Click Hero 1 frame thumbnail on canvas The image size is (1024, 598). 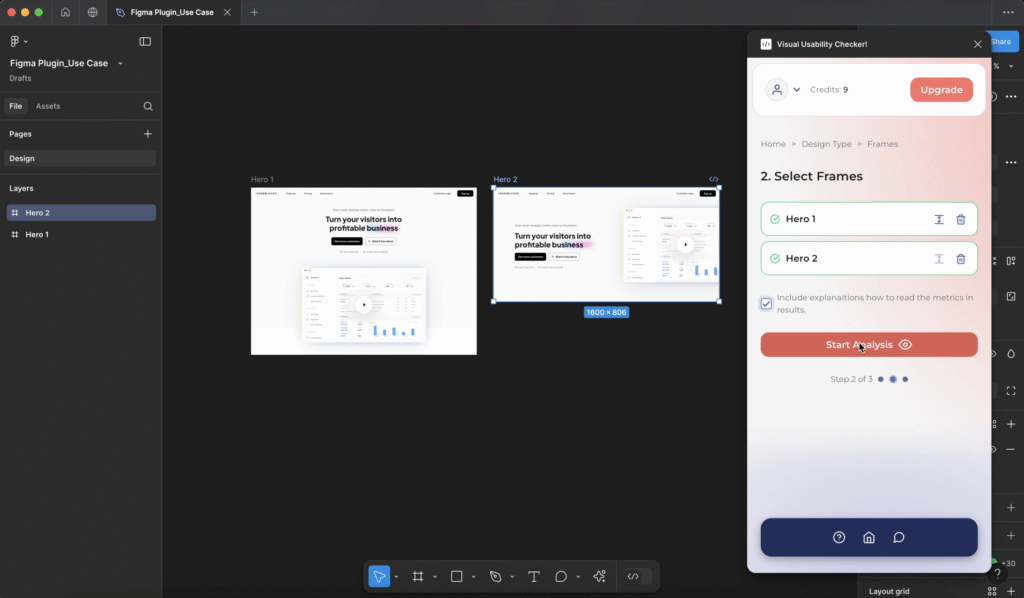pos(364,272)
